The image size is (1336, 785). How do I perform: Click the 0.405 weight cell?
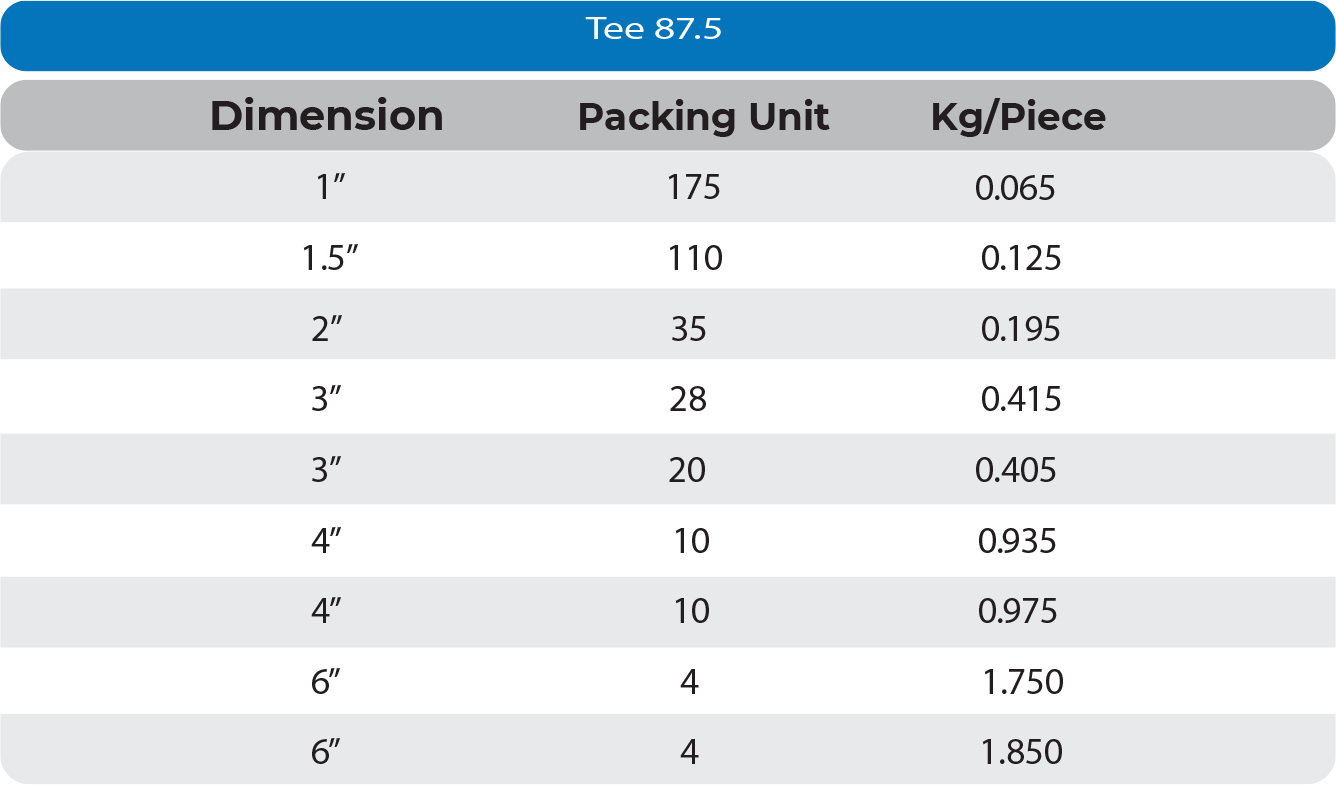point(1015,470)
